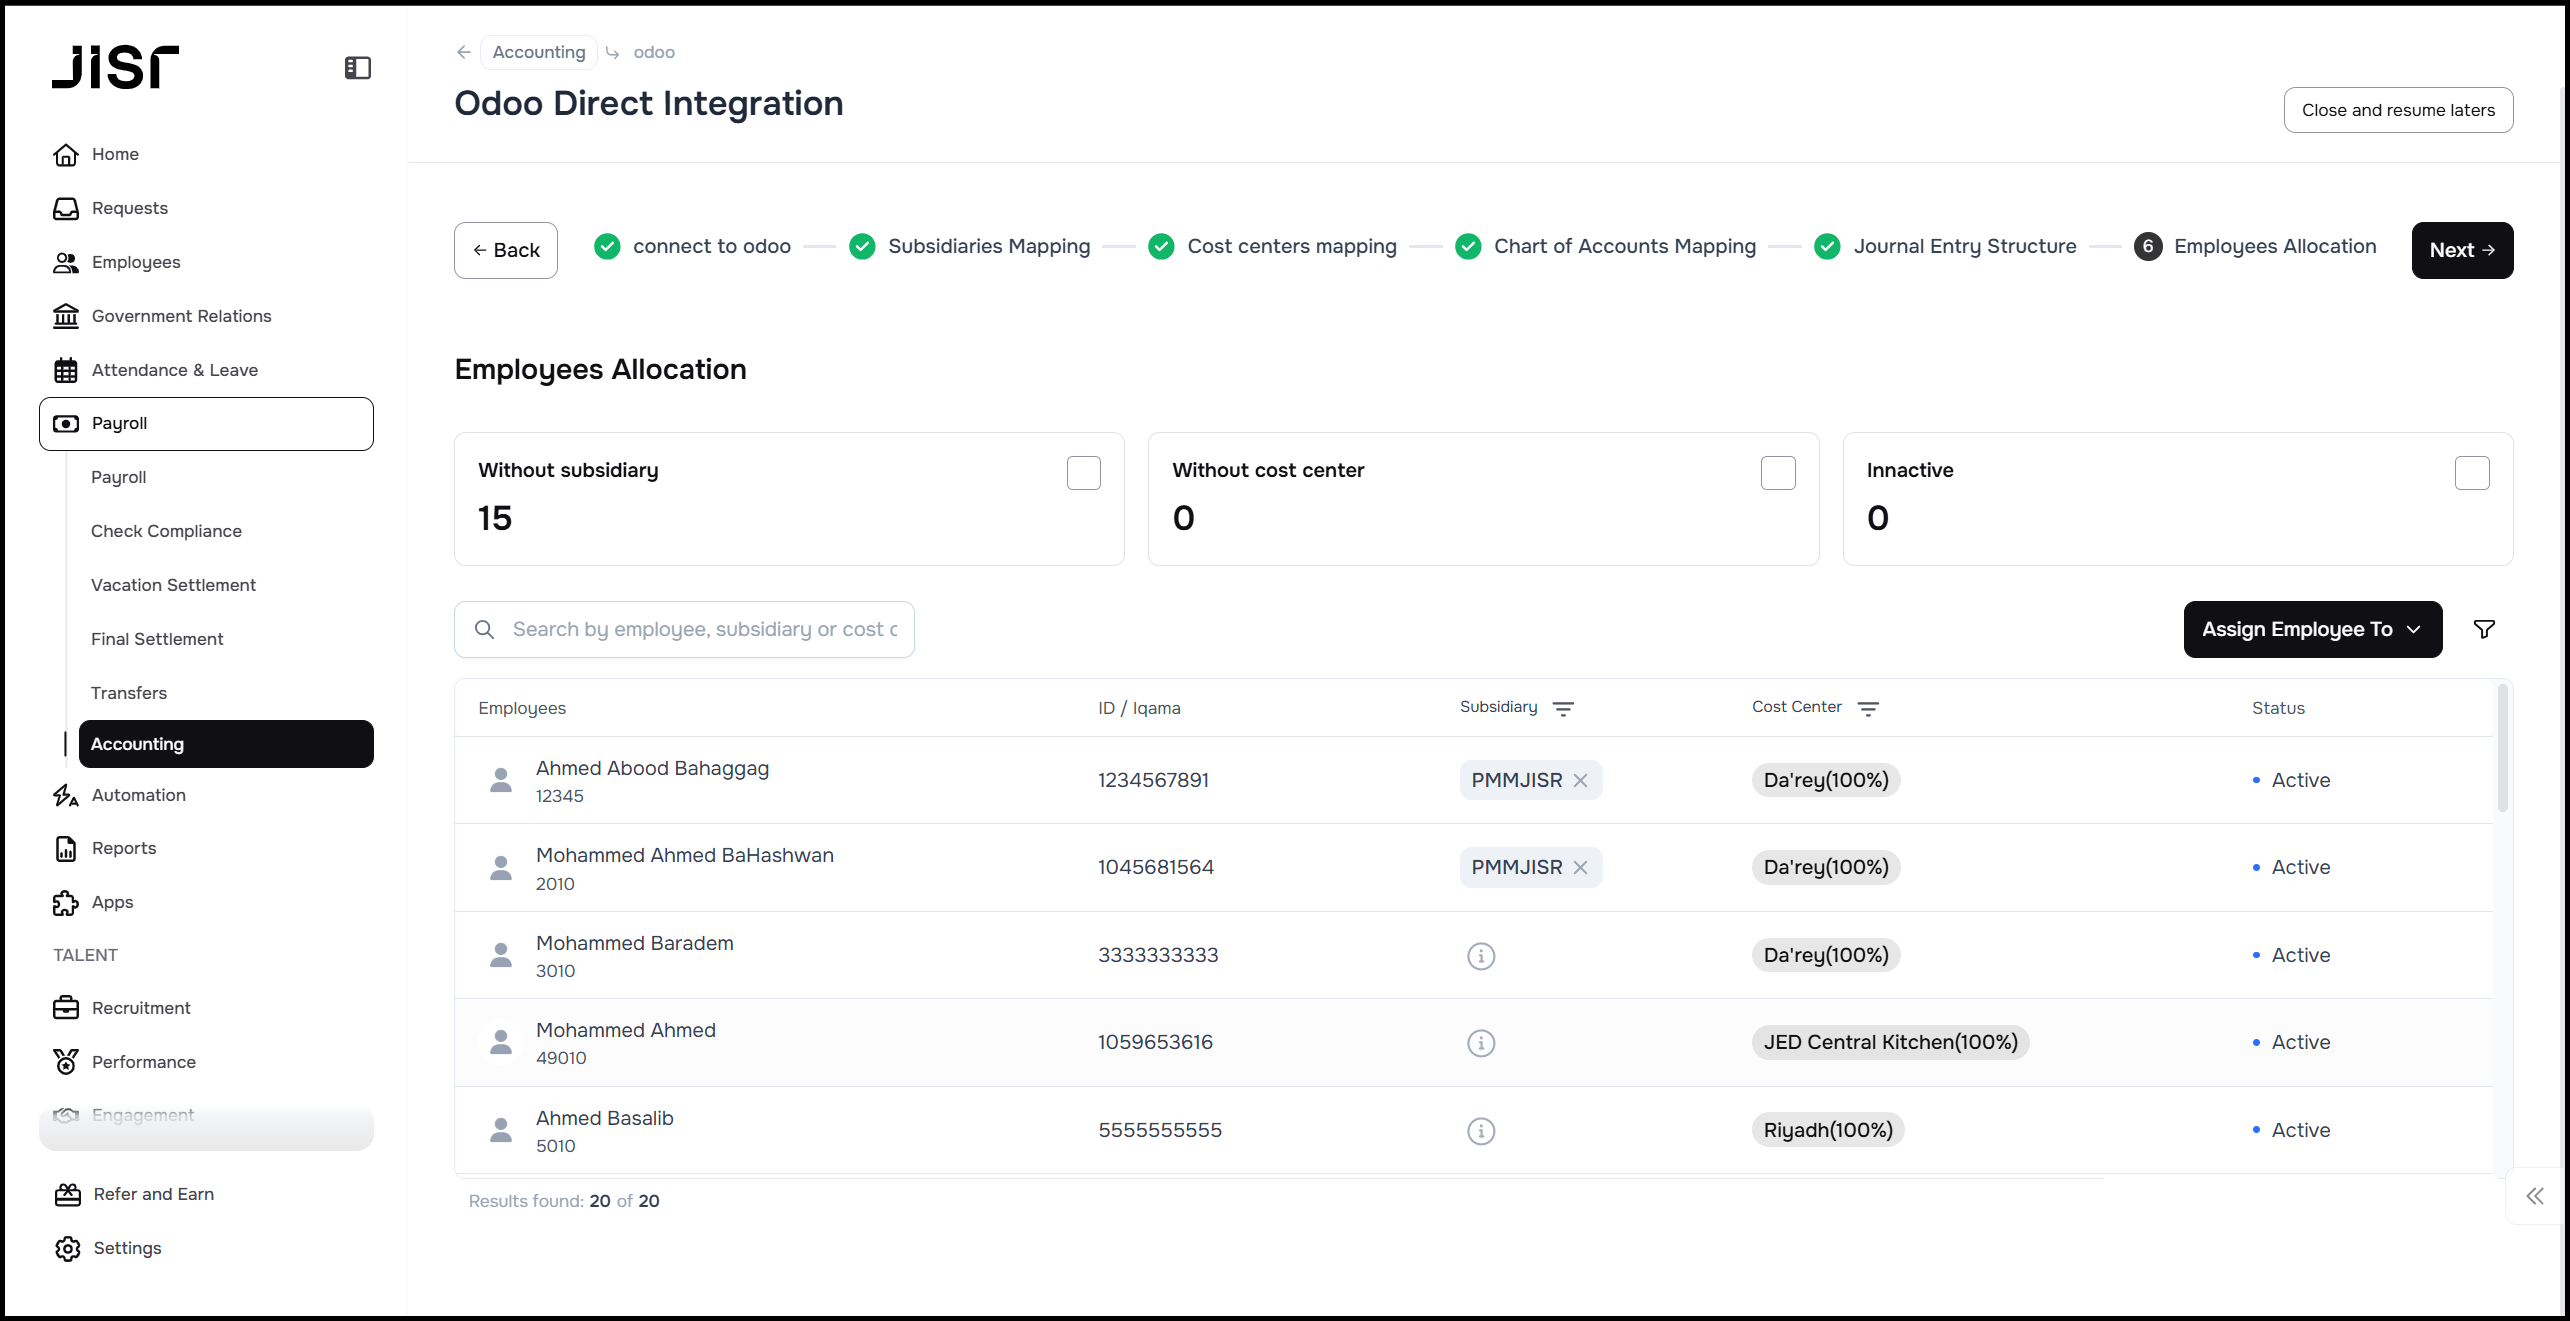
Task: Click the funnel filter icon beside Assign Employee To
Action: [x=2484, y=629]
